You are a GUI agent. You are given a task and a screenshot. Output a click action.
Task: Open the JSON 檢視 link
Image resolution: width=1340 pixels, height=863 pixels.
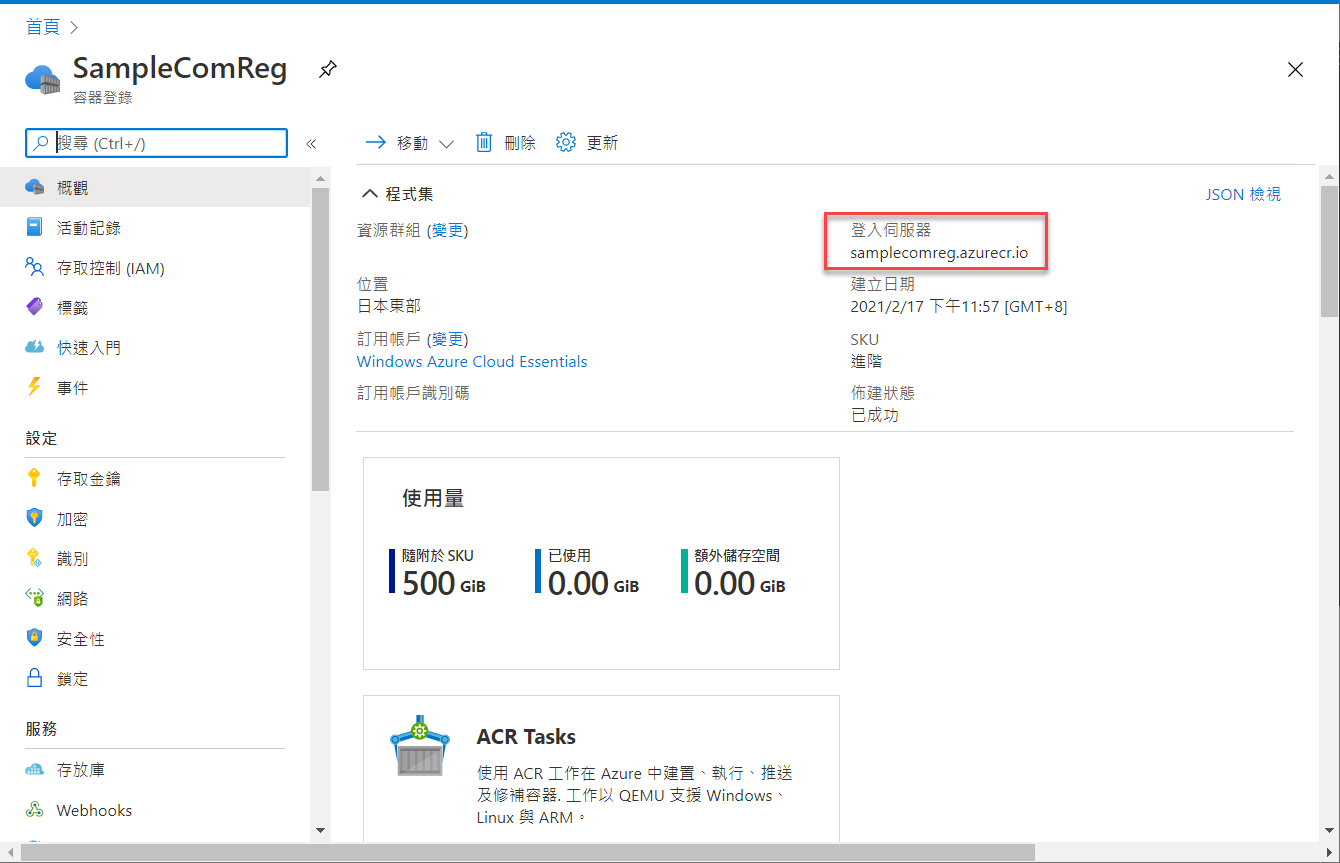click(1243, 194)
